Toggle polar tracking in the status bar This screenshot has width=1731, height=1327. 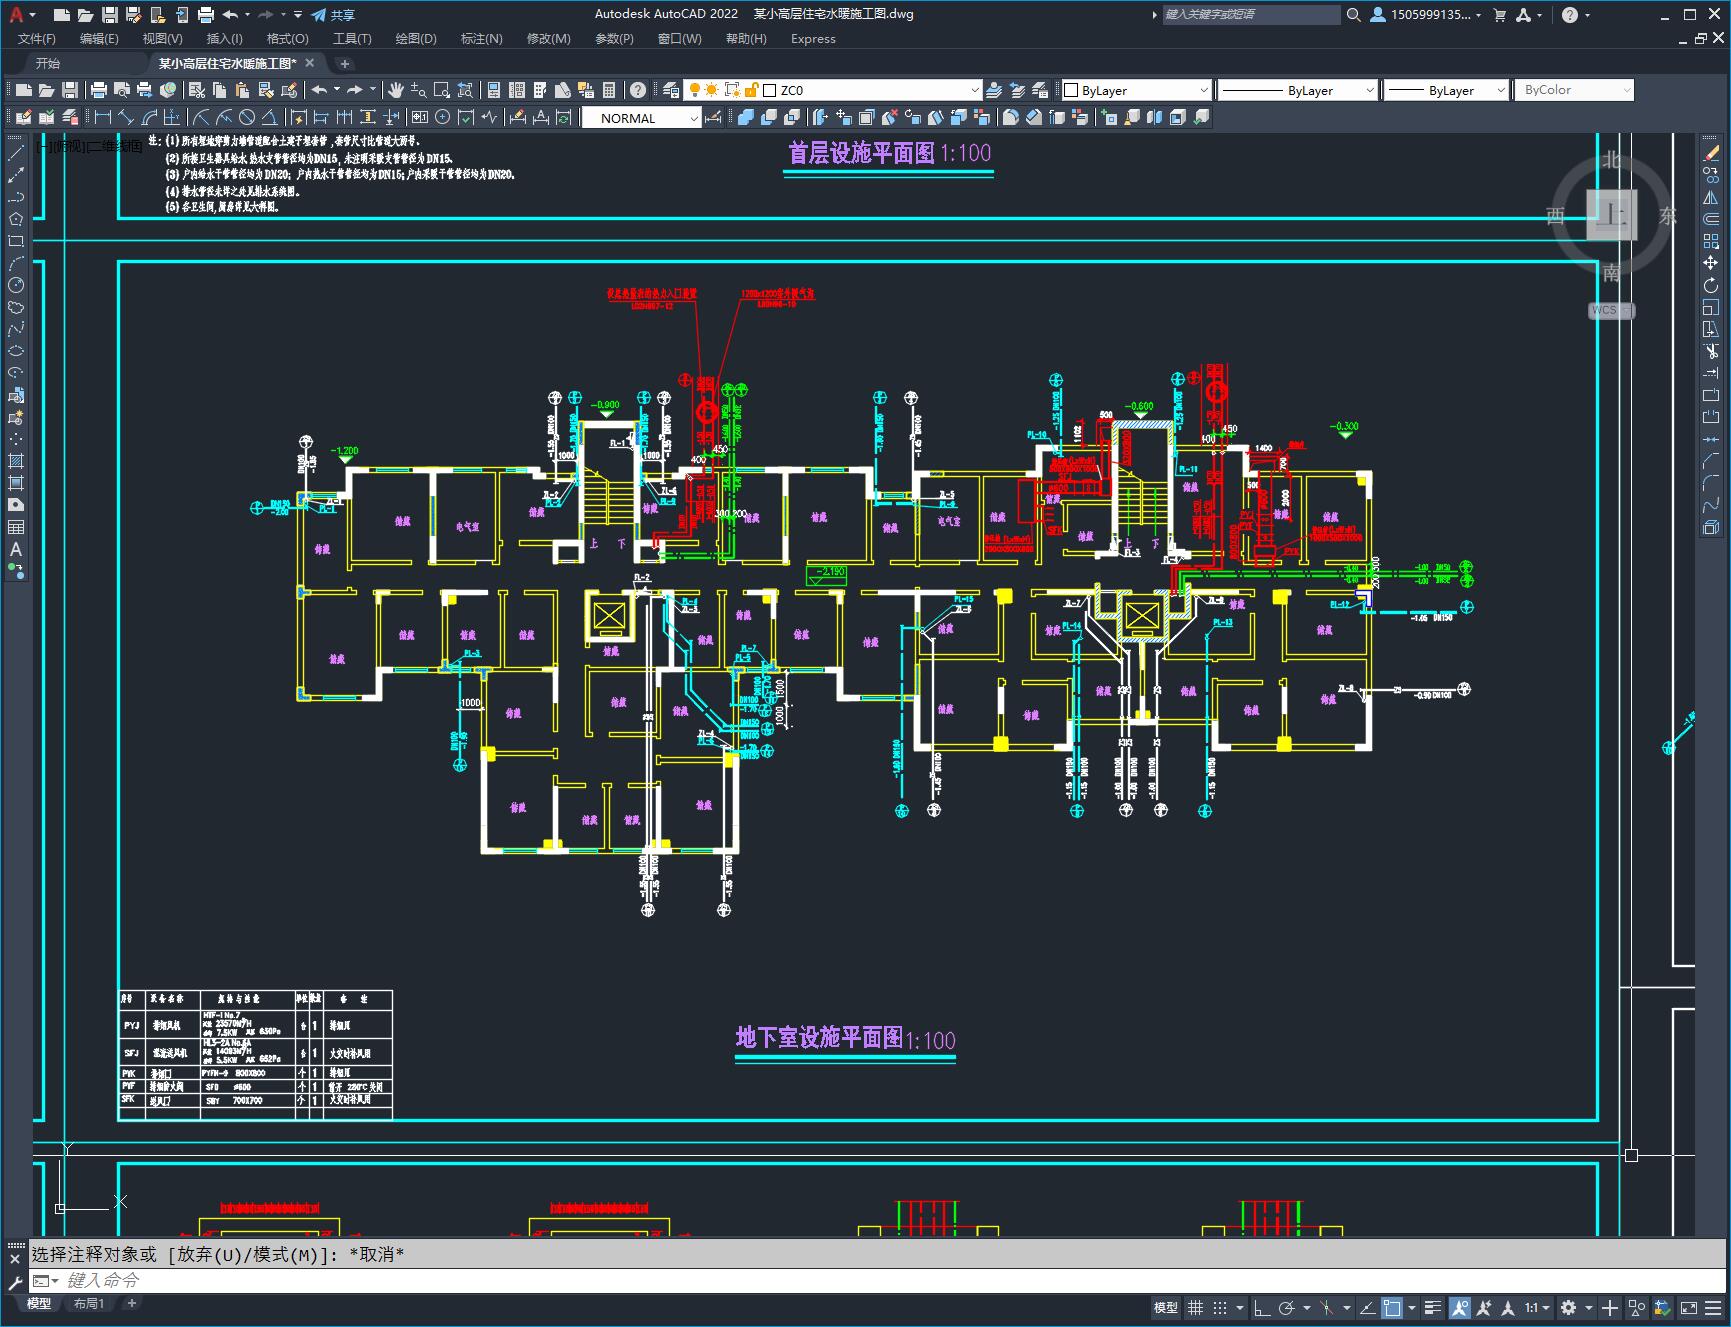click(x=1287, y=1307)
